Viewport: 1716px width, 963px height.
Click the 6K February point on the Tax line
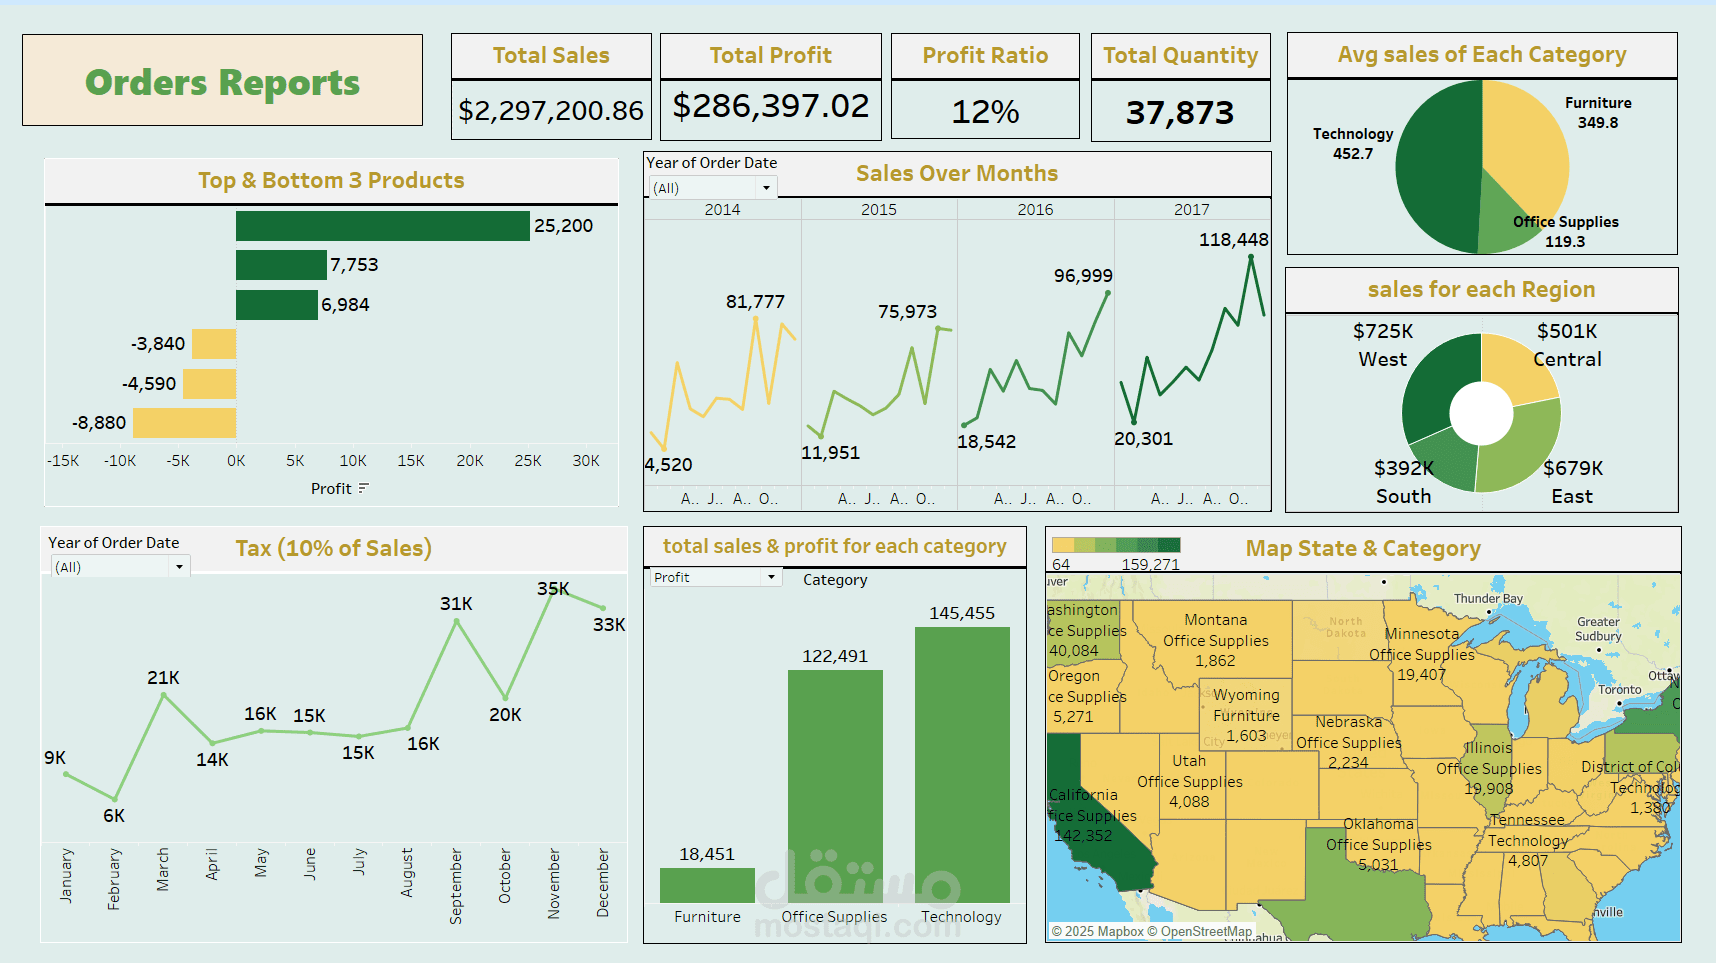[115, 799]
